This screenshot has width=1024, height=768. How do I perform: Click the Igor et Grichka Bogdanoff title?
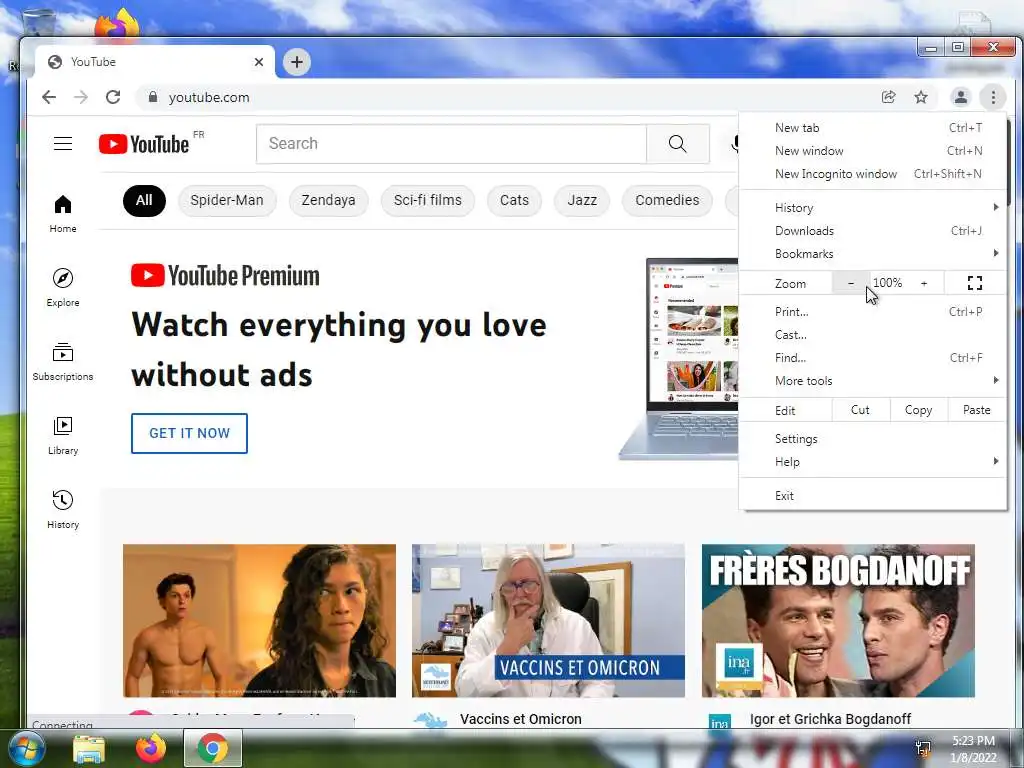tap(830, 719)
